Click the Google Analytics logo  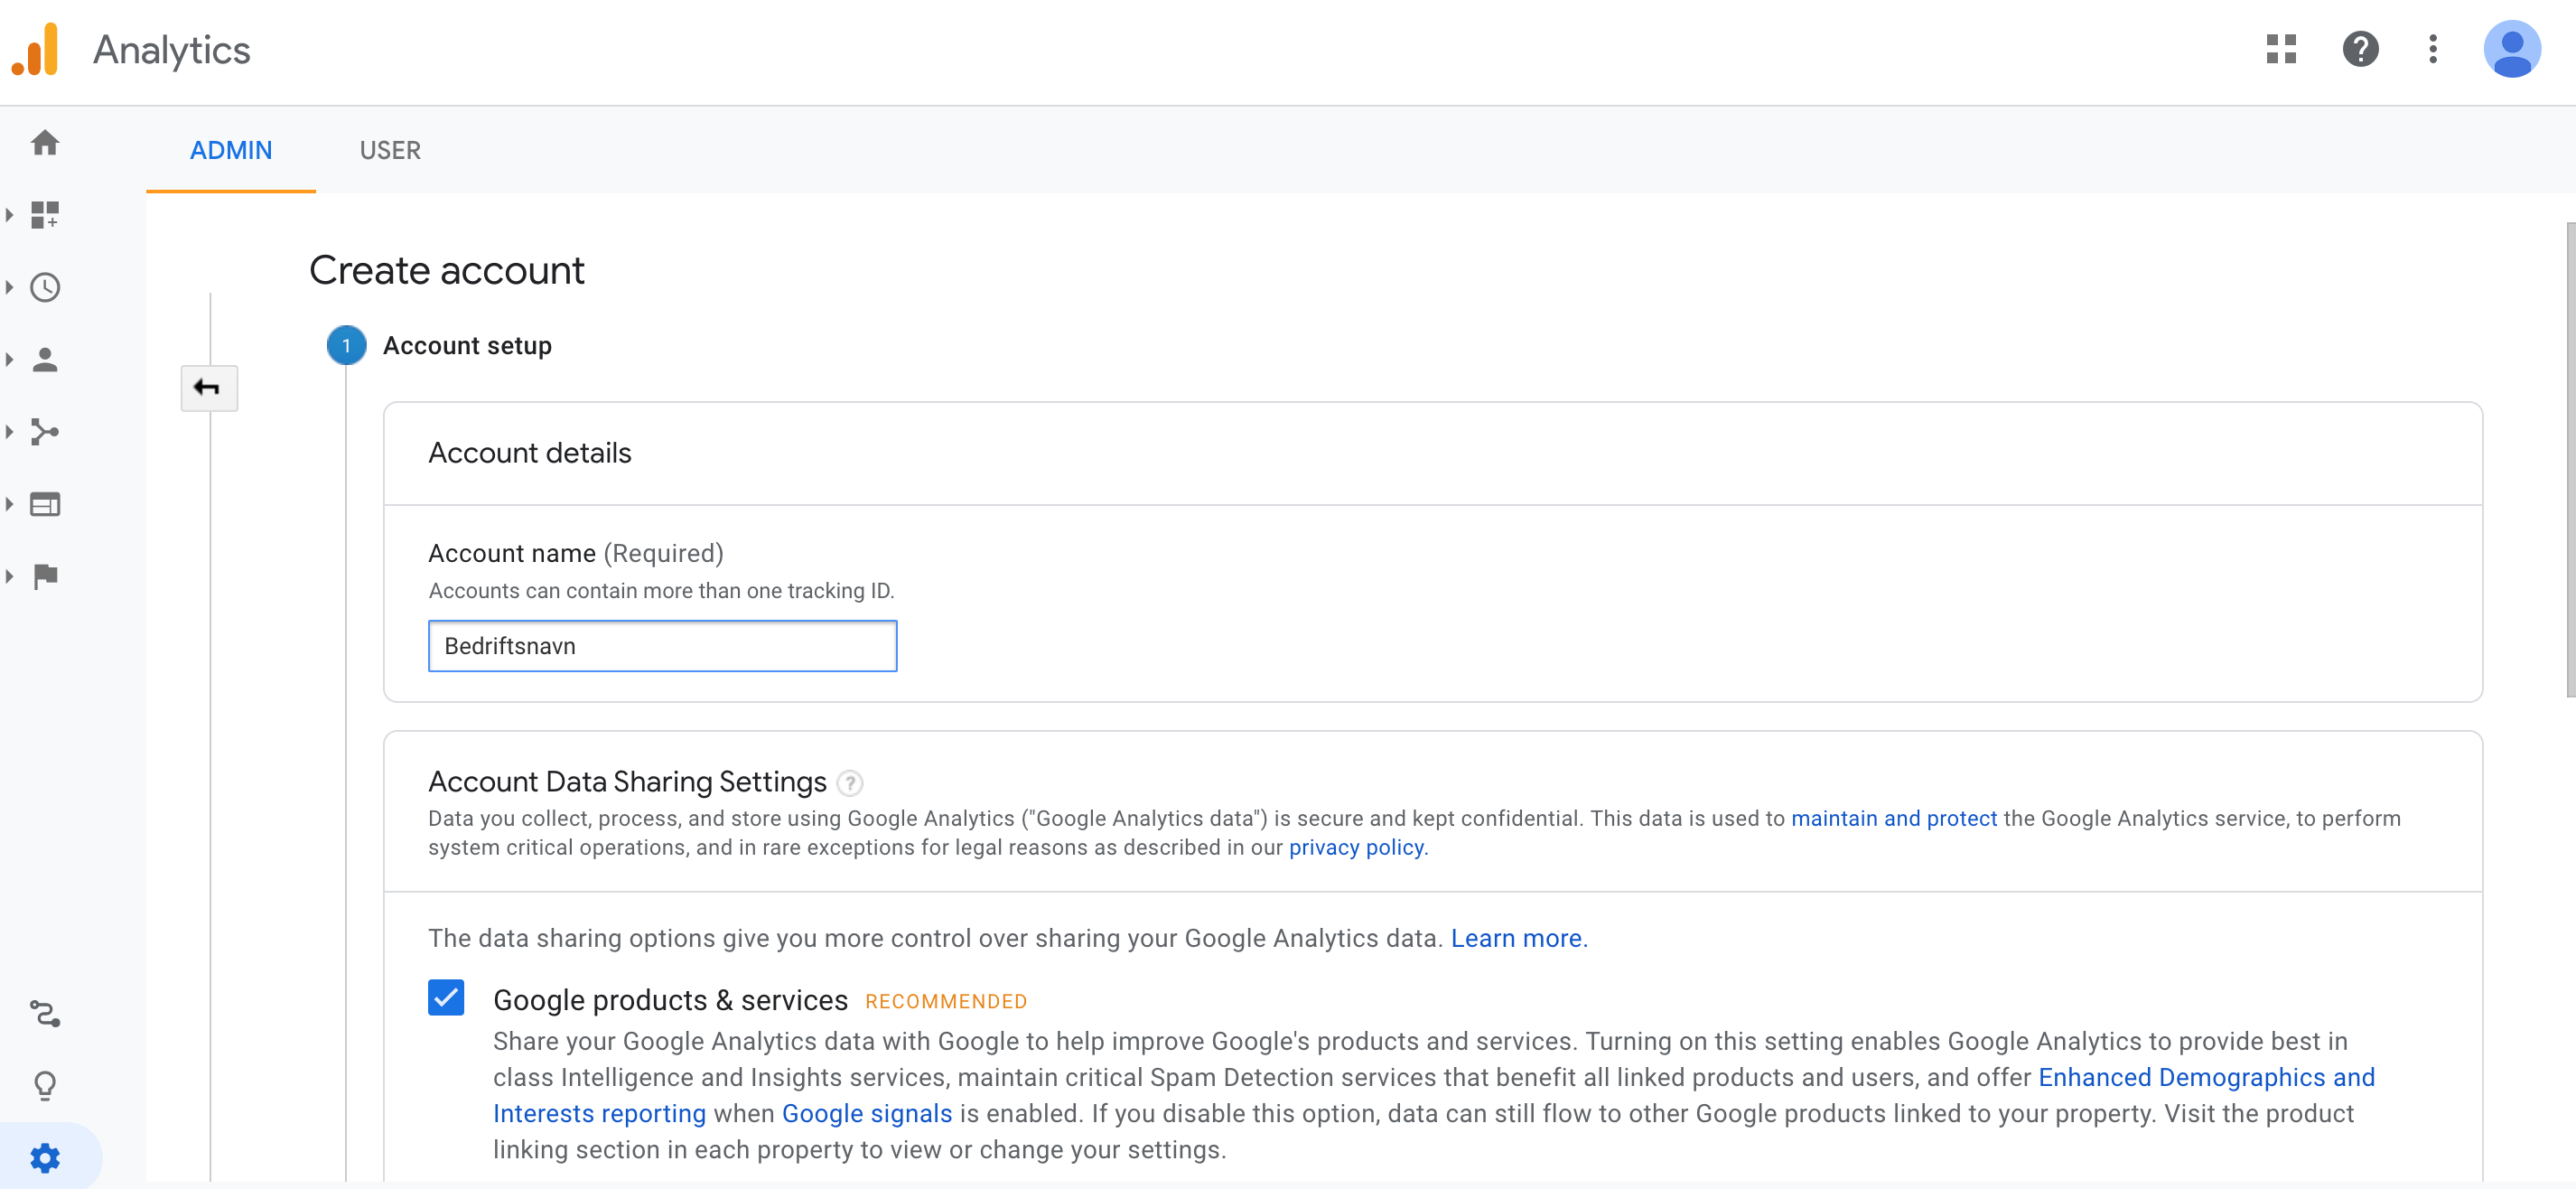pyautogui.click(x=36, y=50)
